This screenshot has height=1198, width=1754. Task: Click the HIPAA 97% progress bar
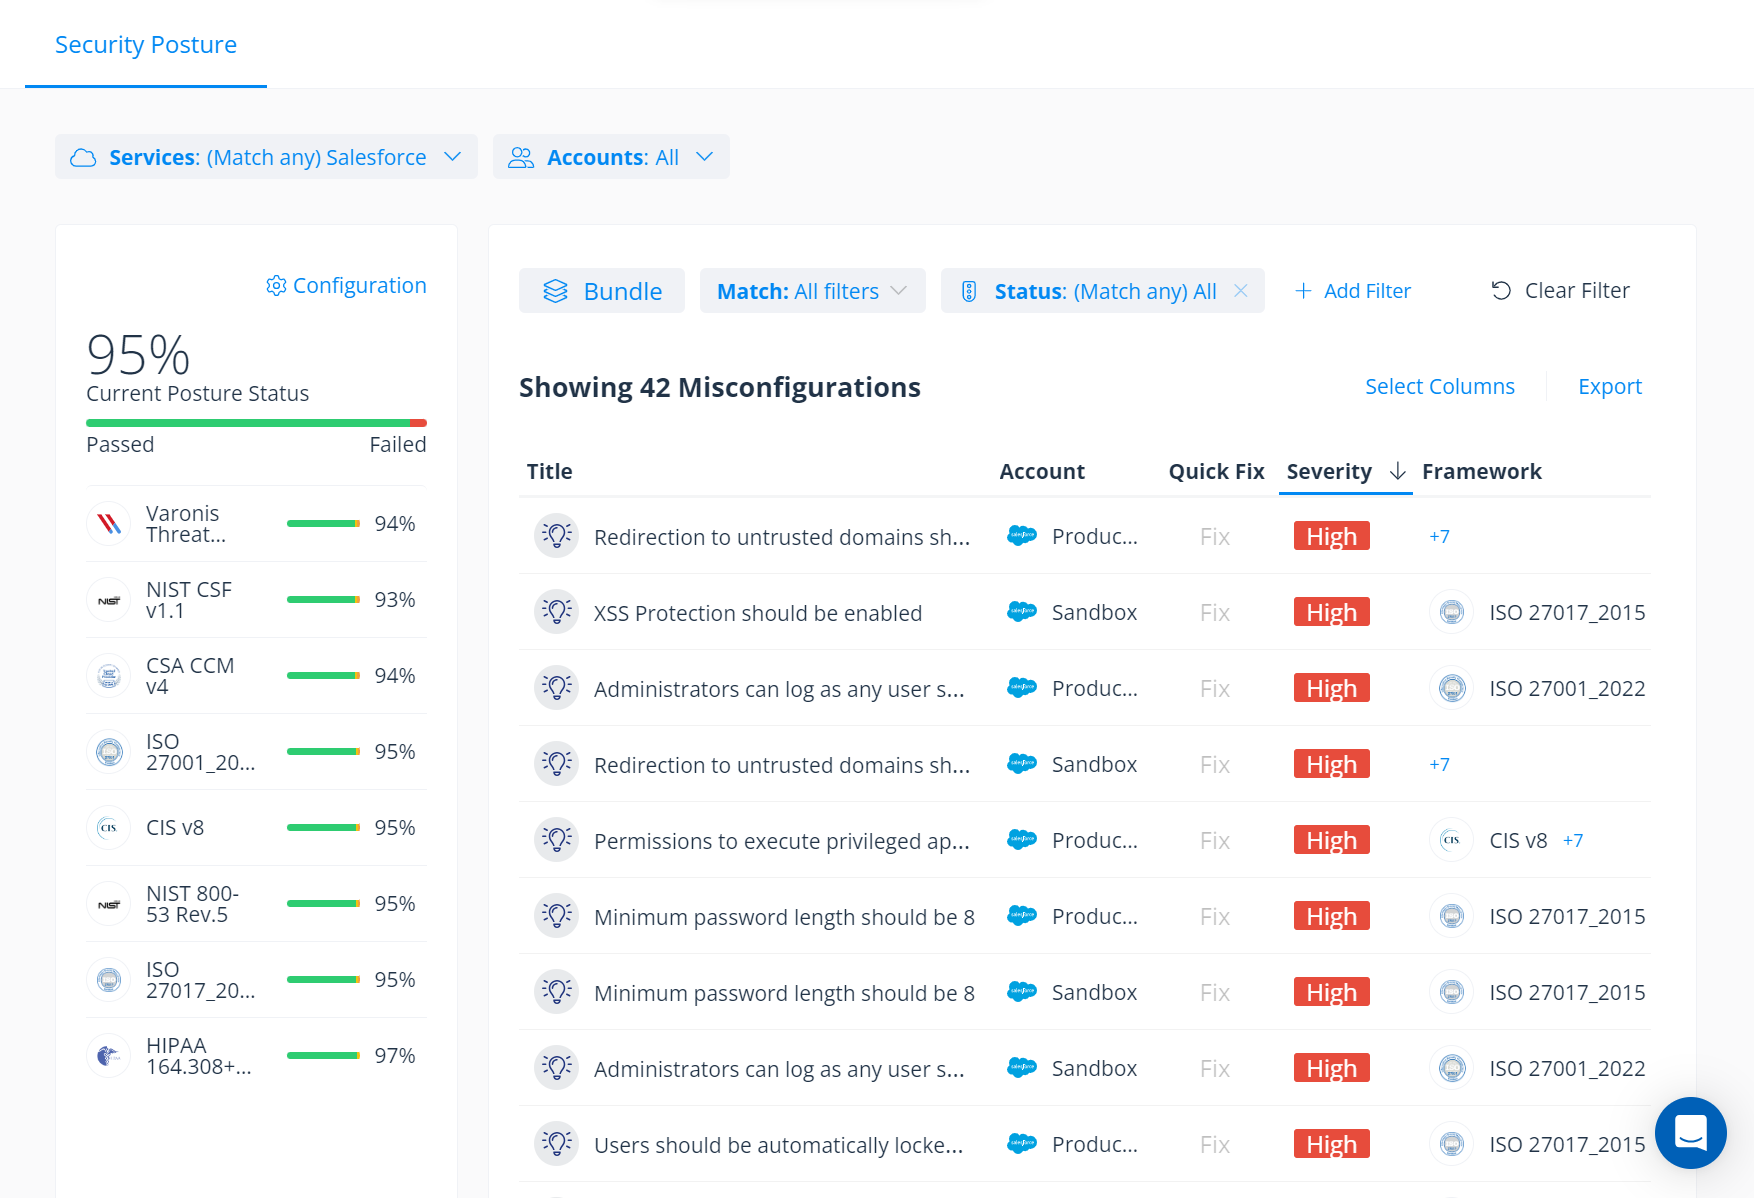[x=323, y=1056]
